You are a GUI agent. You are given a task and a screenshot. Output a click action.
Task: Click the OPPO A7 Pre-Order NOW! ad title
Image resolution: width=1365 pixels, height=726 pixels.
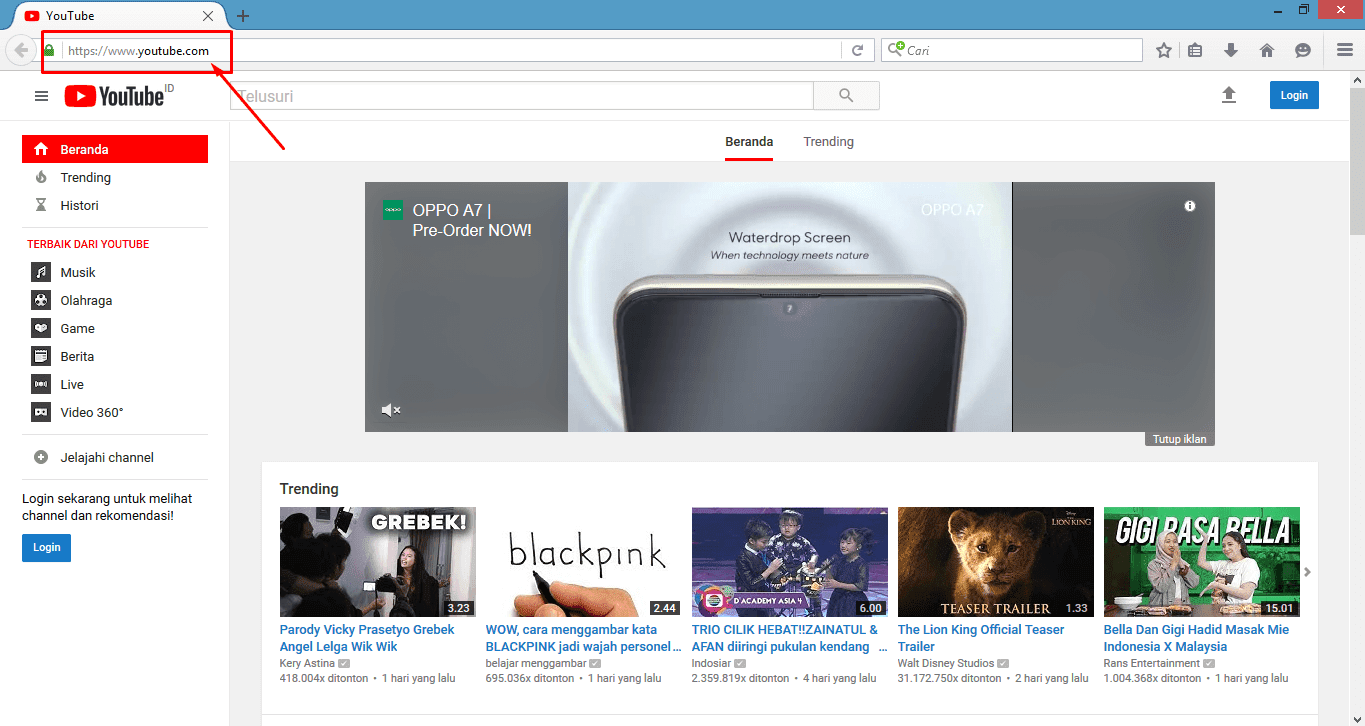[x=472, y=220]
